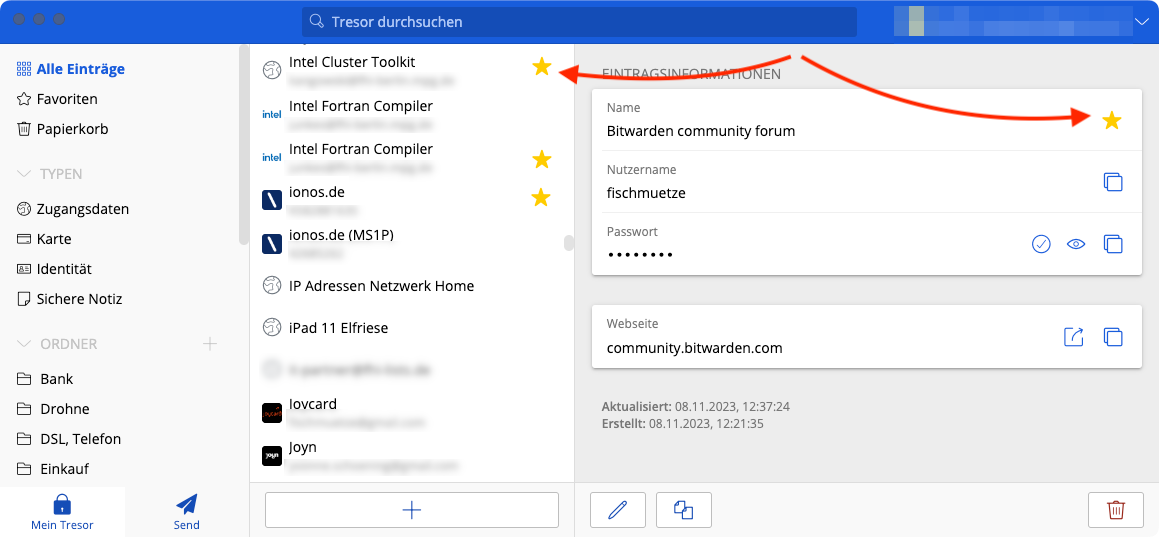The width and height of the screenshot is (1159, 537).
Task: Select the Joyn entry
Action: [412, 456]
